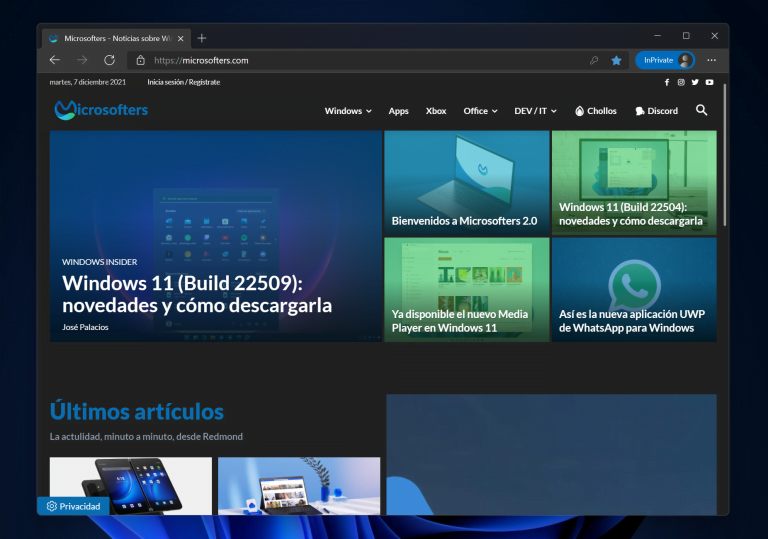This screenshot has width=768, height=539.
Task: Open the Privacidad settings button
Action: click(x=73, y=506)
